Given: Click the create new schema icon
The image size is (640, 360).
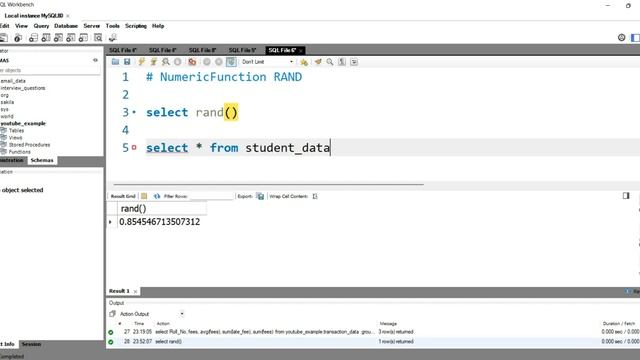Looking at the screenshot, I should pyautogui.click(x=33, y=38).
